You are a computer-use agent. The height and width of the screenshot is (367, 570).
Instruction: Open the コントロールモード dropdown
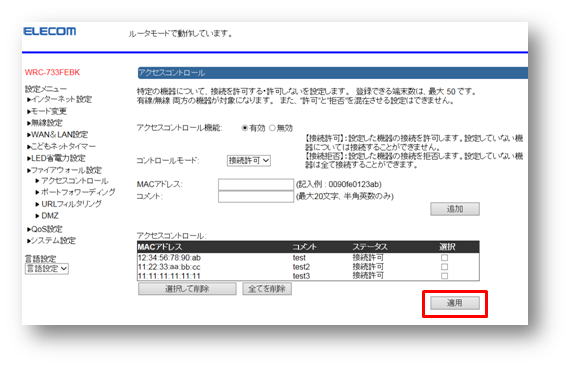click(x=249, y=160)
